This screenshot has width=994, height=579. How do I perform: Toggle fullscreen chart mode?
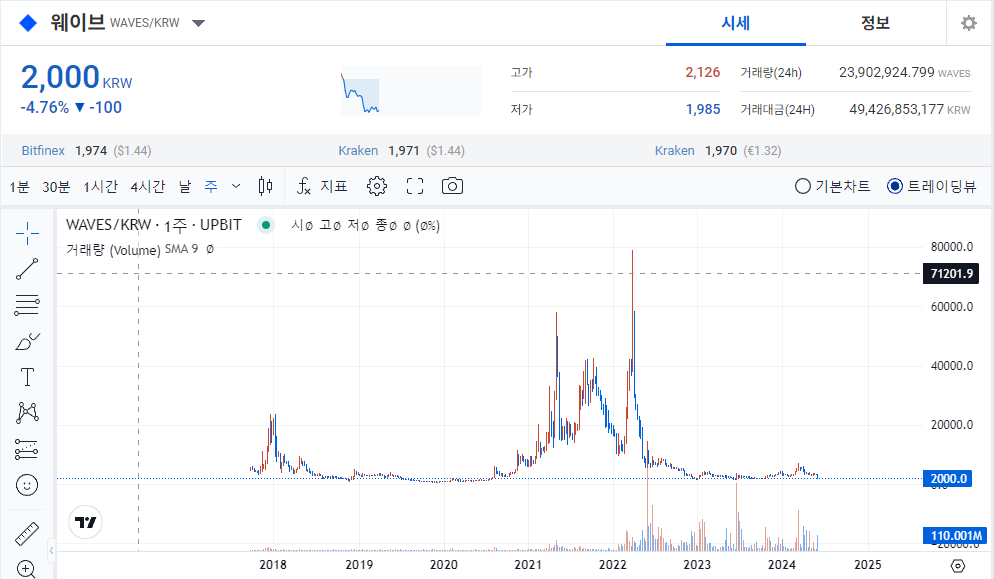pyautogui.click(x=415, y=186)
